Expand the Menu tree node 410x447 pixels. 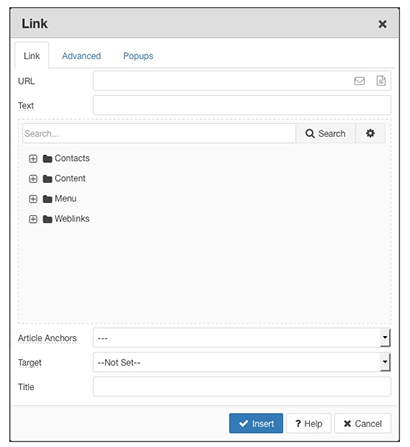33,199
